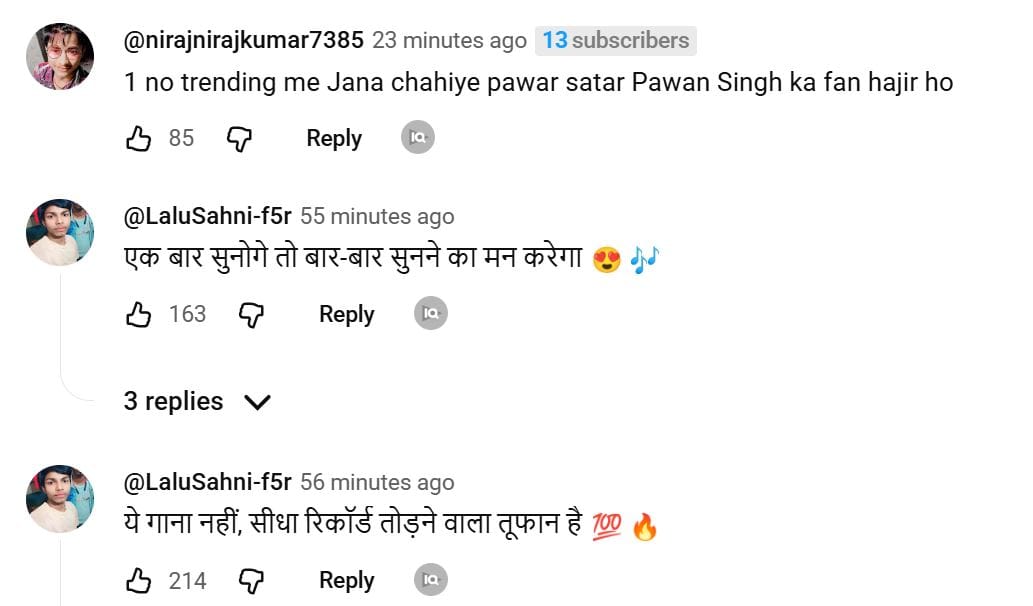Dislike the comment posted 56 minutes ago
This screenshot has width=1033, height=606.
coord(251,581)
